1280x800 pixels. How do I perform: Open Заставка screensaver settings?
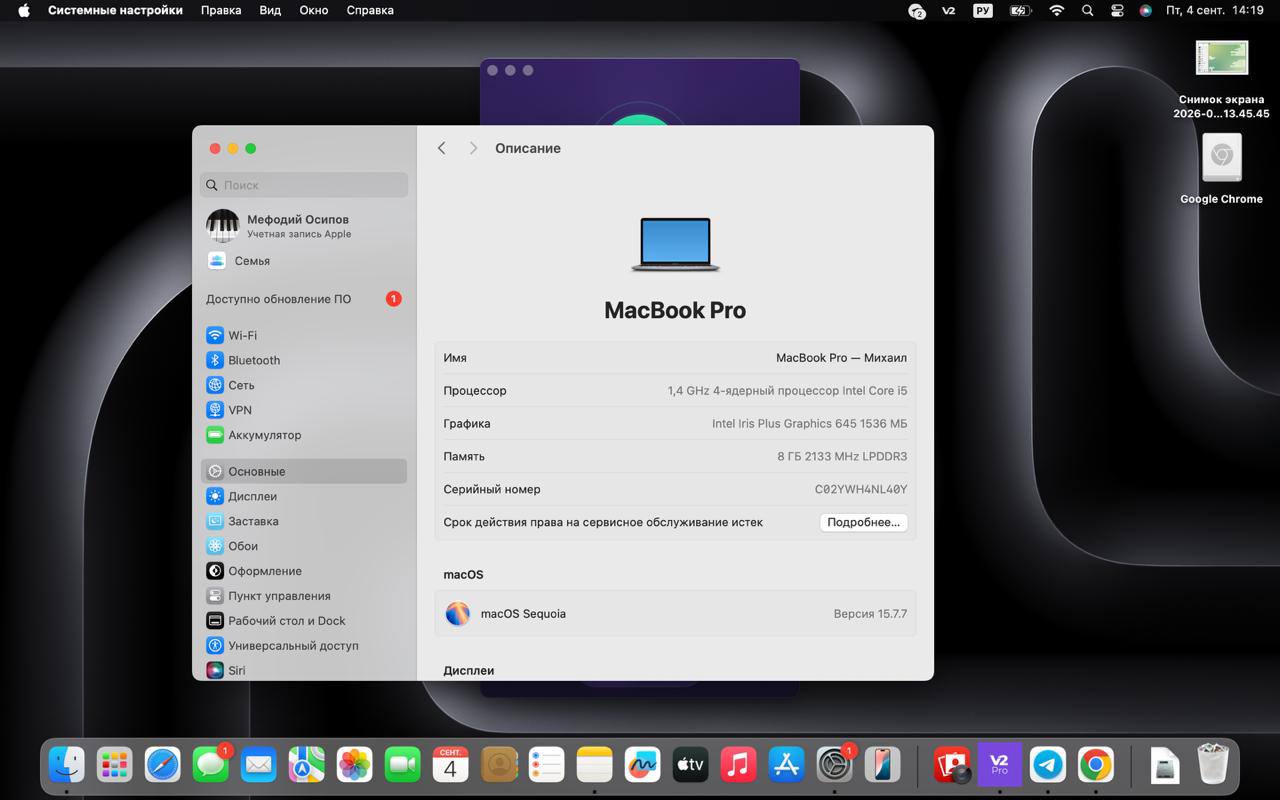pyautogui.click(x=304, y=521)
